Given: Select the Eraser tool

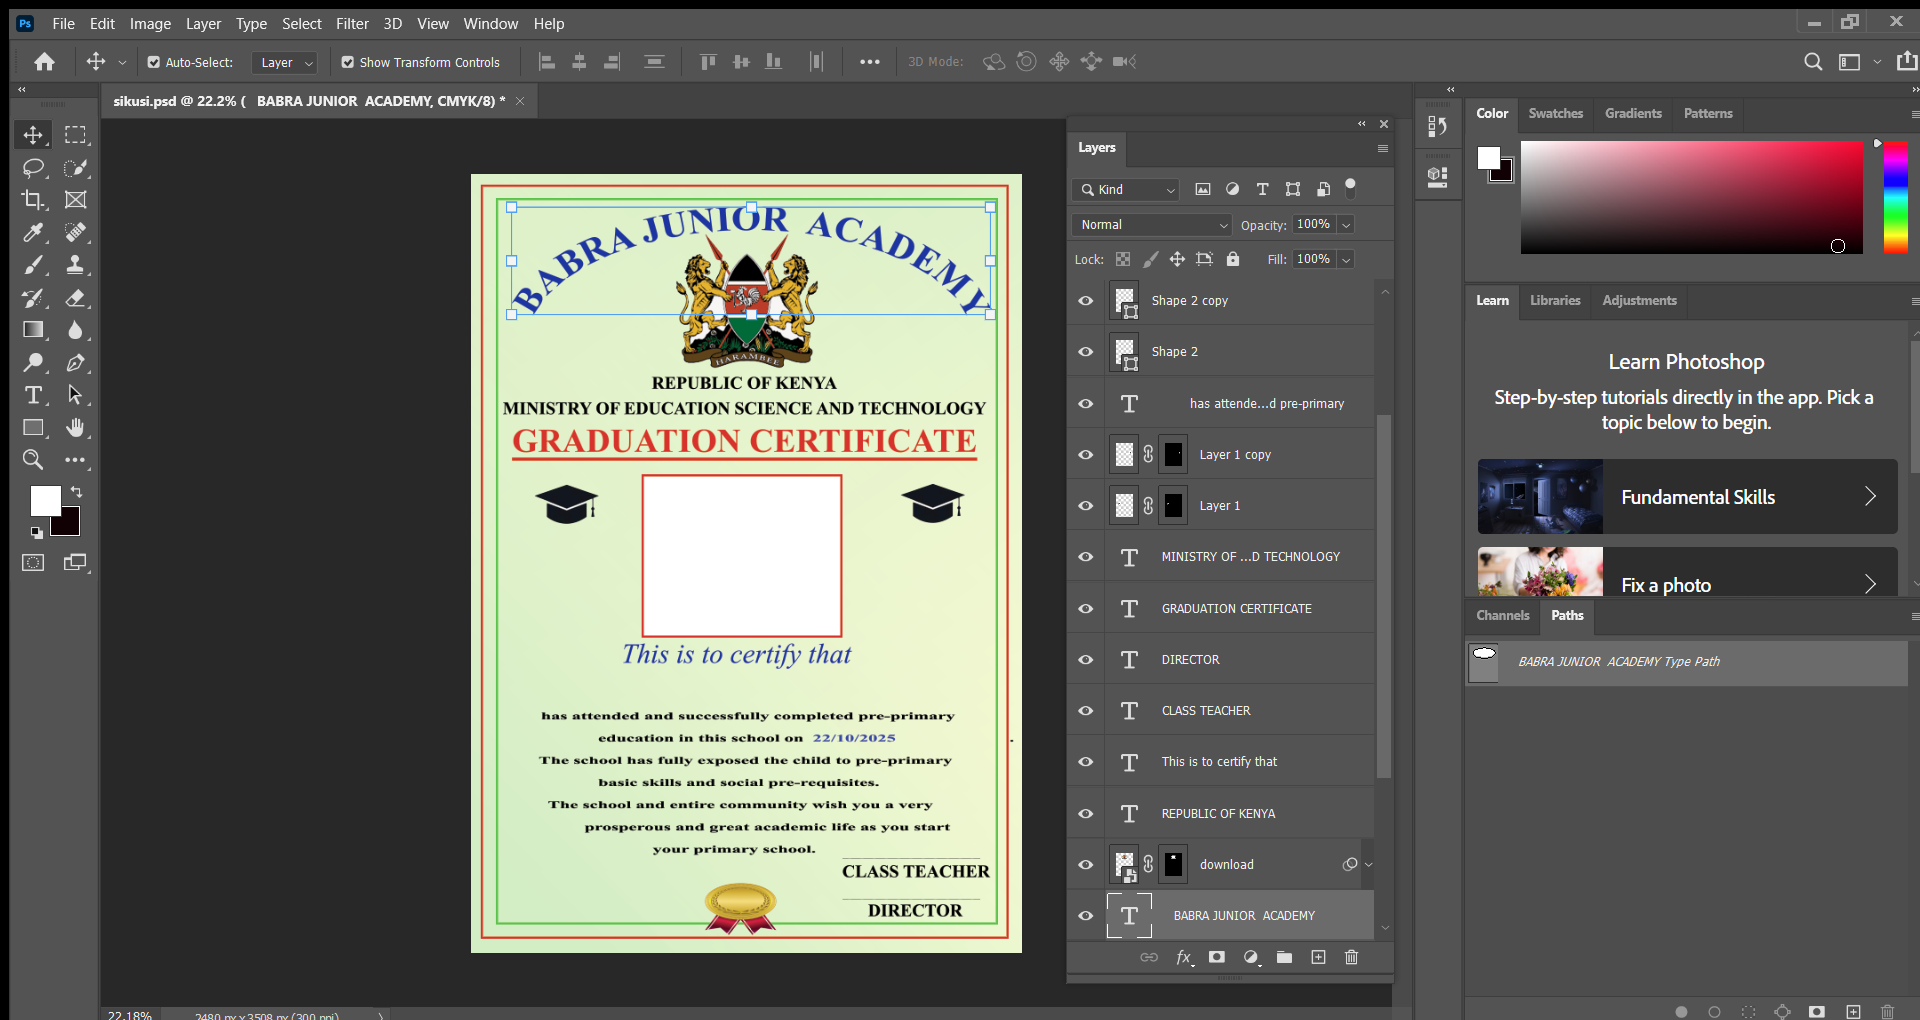Looking at the screenshot, I should [75, 298].
